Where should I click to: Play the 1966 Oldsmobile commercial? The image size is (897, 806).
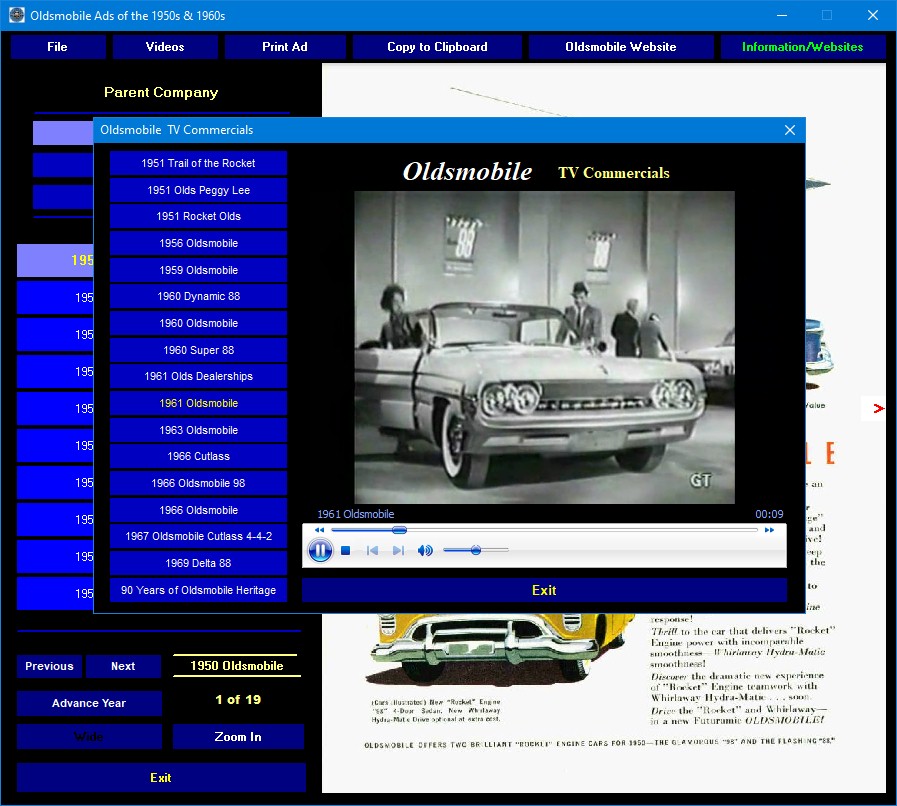(199, 510)
